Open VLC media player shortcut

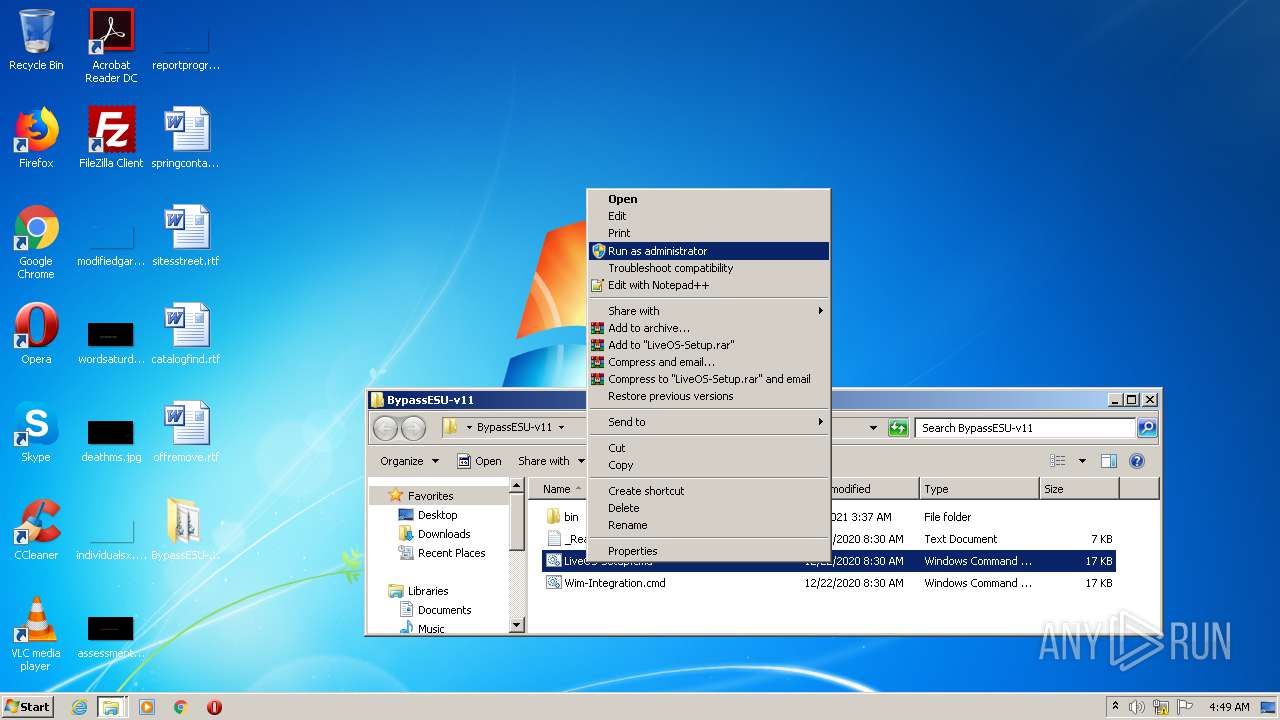pyautogui.click(x=36, y=634)
